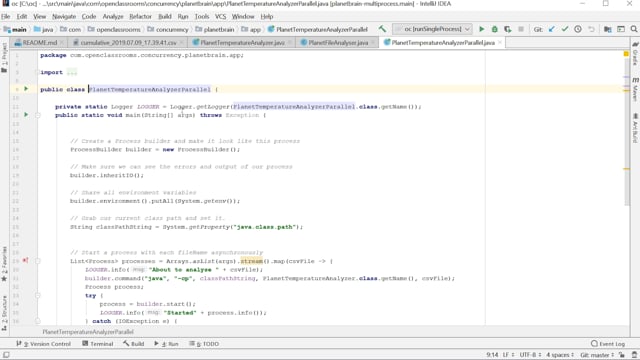Switch to the PlanetFileAnalyser.java tab
Image resolution: width=640 pixels, height=360 pixels.
338,42
